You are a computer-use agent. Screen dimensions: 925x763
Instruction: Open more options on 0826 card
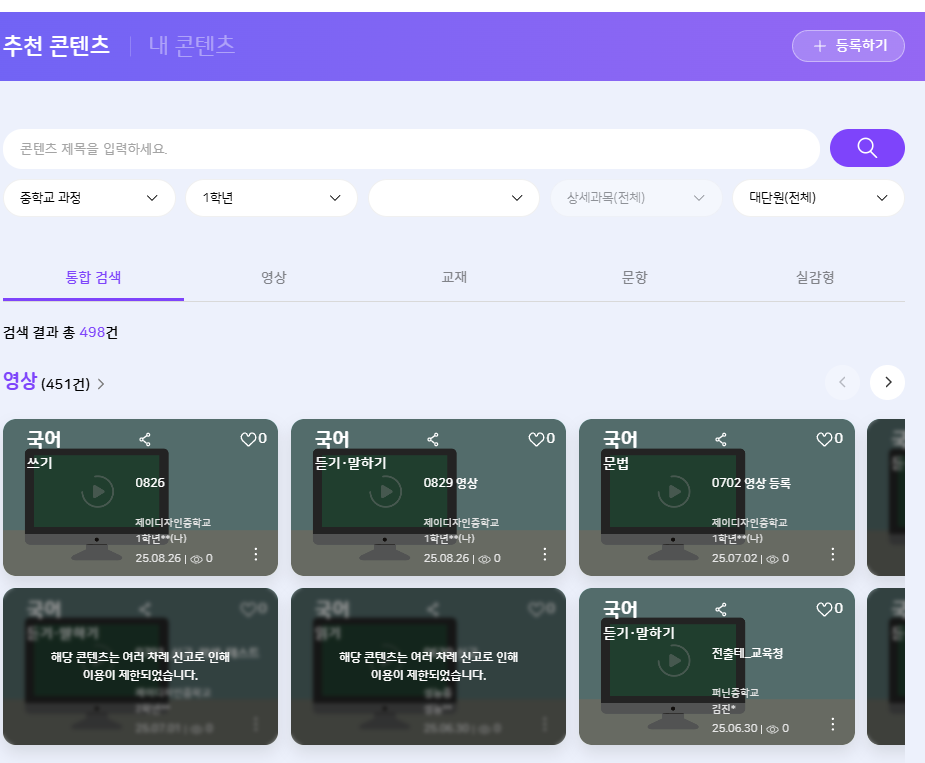(x=256, y=554)
